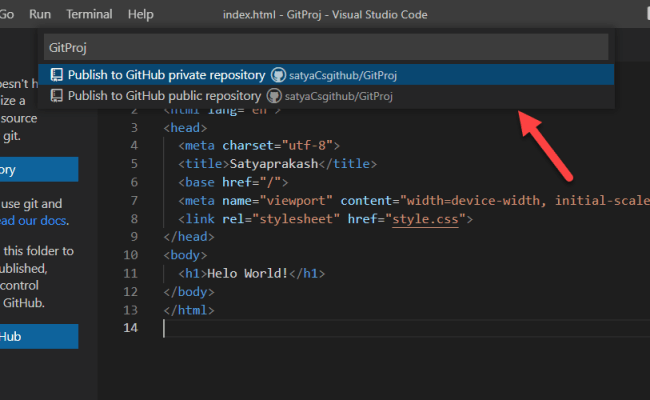Click the closing </body> tag on line 12
Image resolution: width=650 pixels, height=400 pixels.
pyautogui.click(x=189, y=292)
